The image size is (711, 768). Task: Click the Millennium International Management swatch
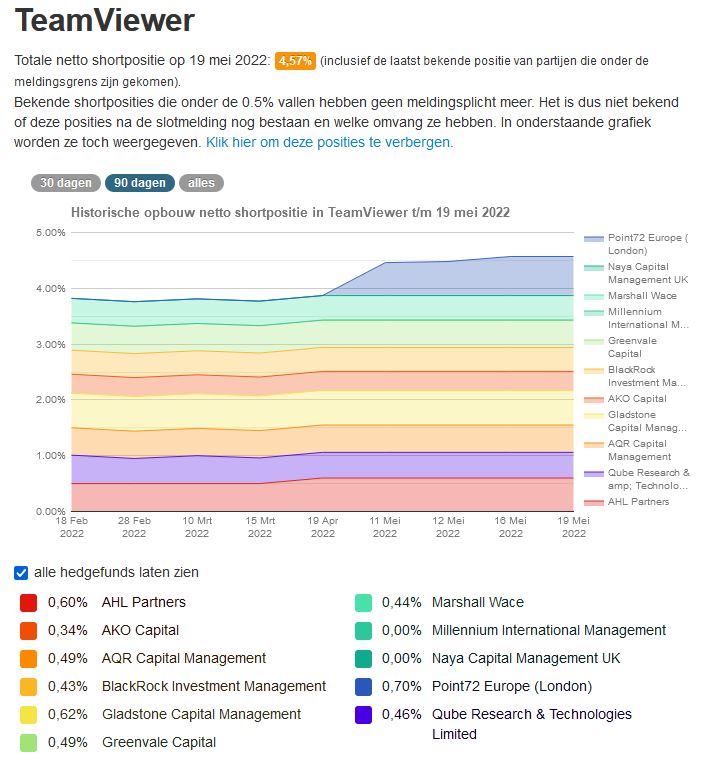click(x=363, y=631)
